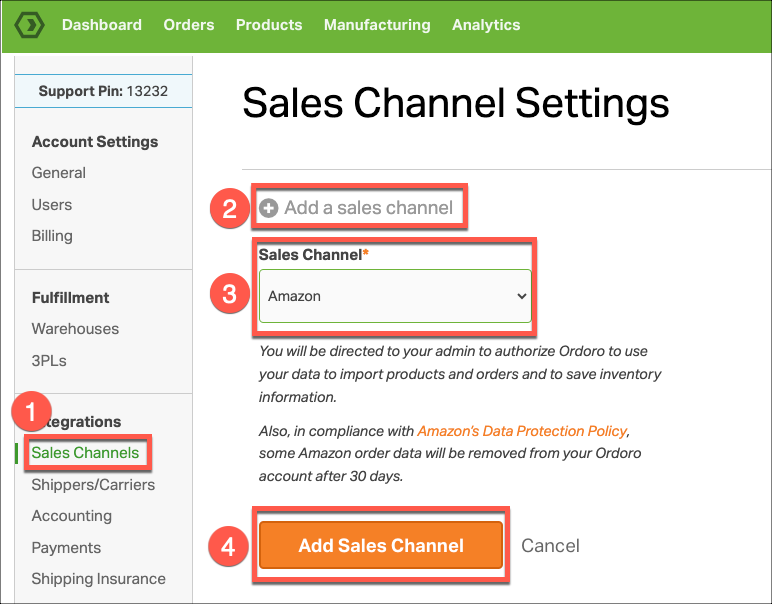772x604 pixels.
Task: Click the Sales Channel* field label
Action: click(314, 255)
